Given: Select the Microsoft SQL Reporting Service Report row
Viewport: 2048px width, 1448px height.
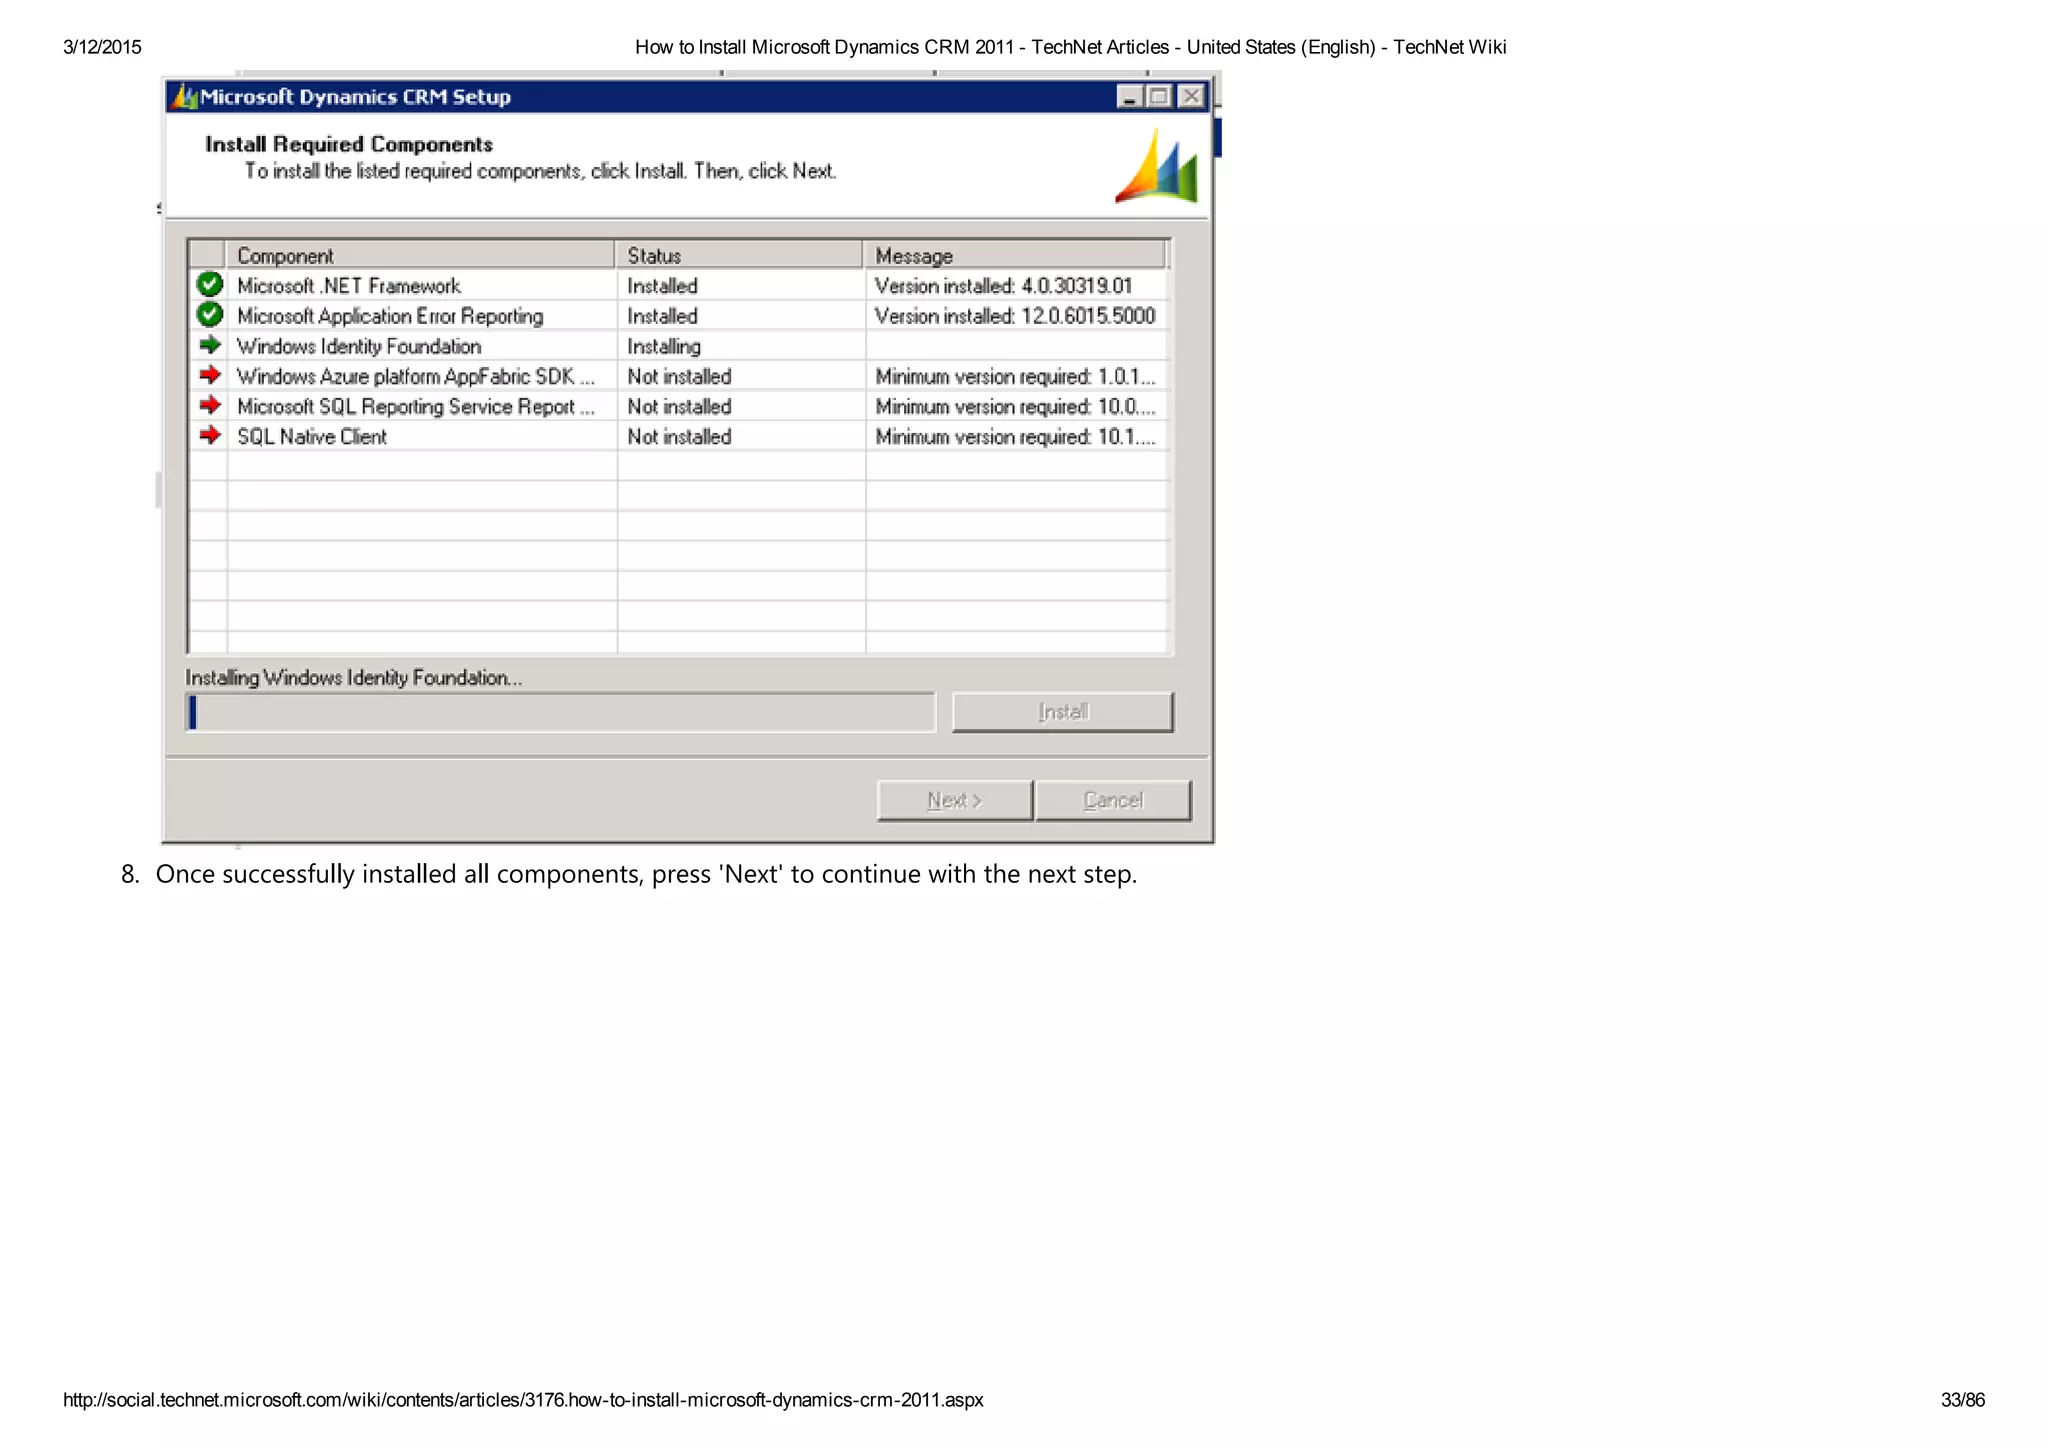Looking at the screenshot, I should pyautogui.click(x=679, y=406).
